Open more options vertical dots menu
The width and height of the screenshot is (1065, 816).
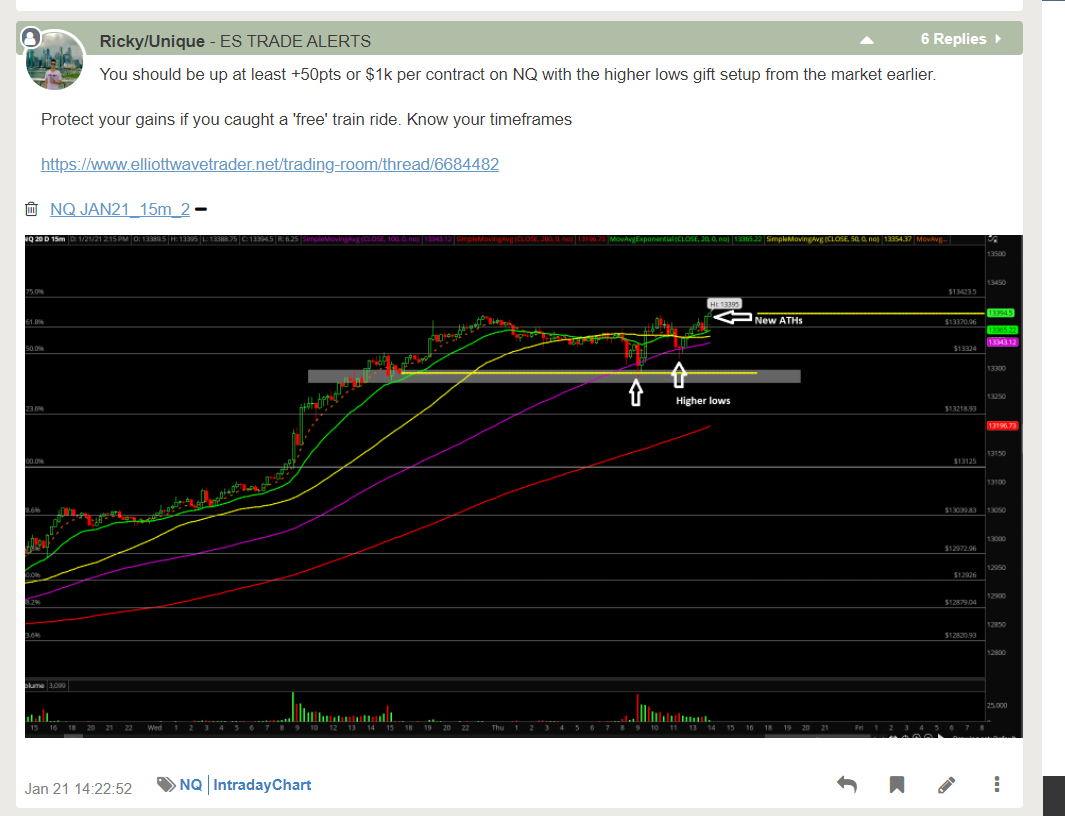click(997, 784)
